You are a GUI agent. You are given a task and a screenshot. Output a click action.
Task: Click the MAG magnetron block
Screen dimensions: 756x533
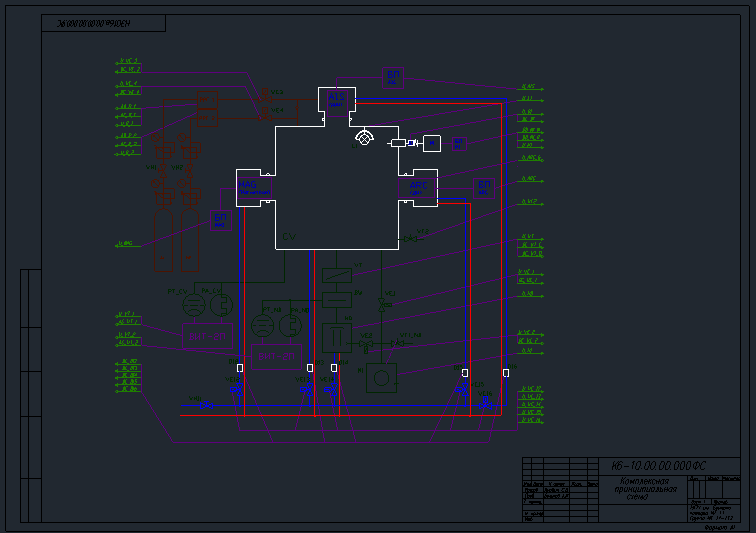pyautogui.click(x=255, y=187)
